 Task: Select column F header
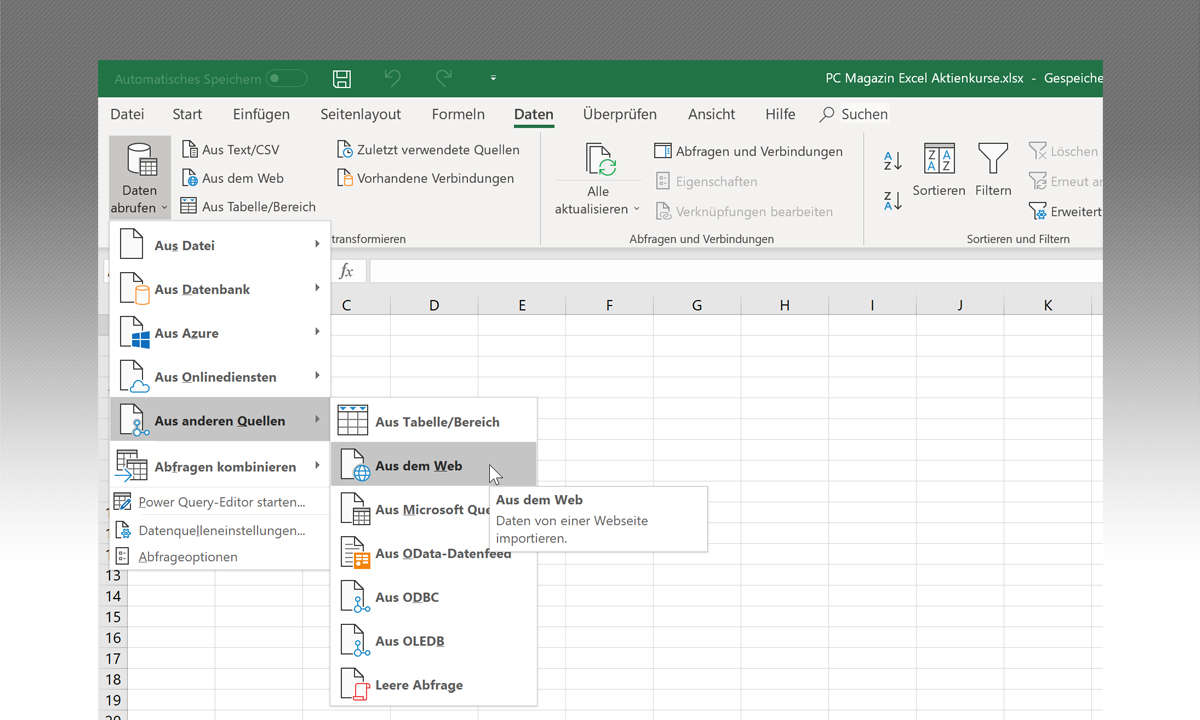coord(609,305)
